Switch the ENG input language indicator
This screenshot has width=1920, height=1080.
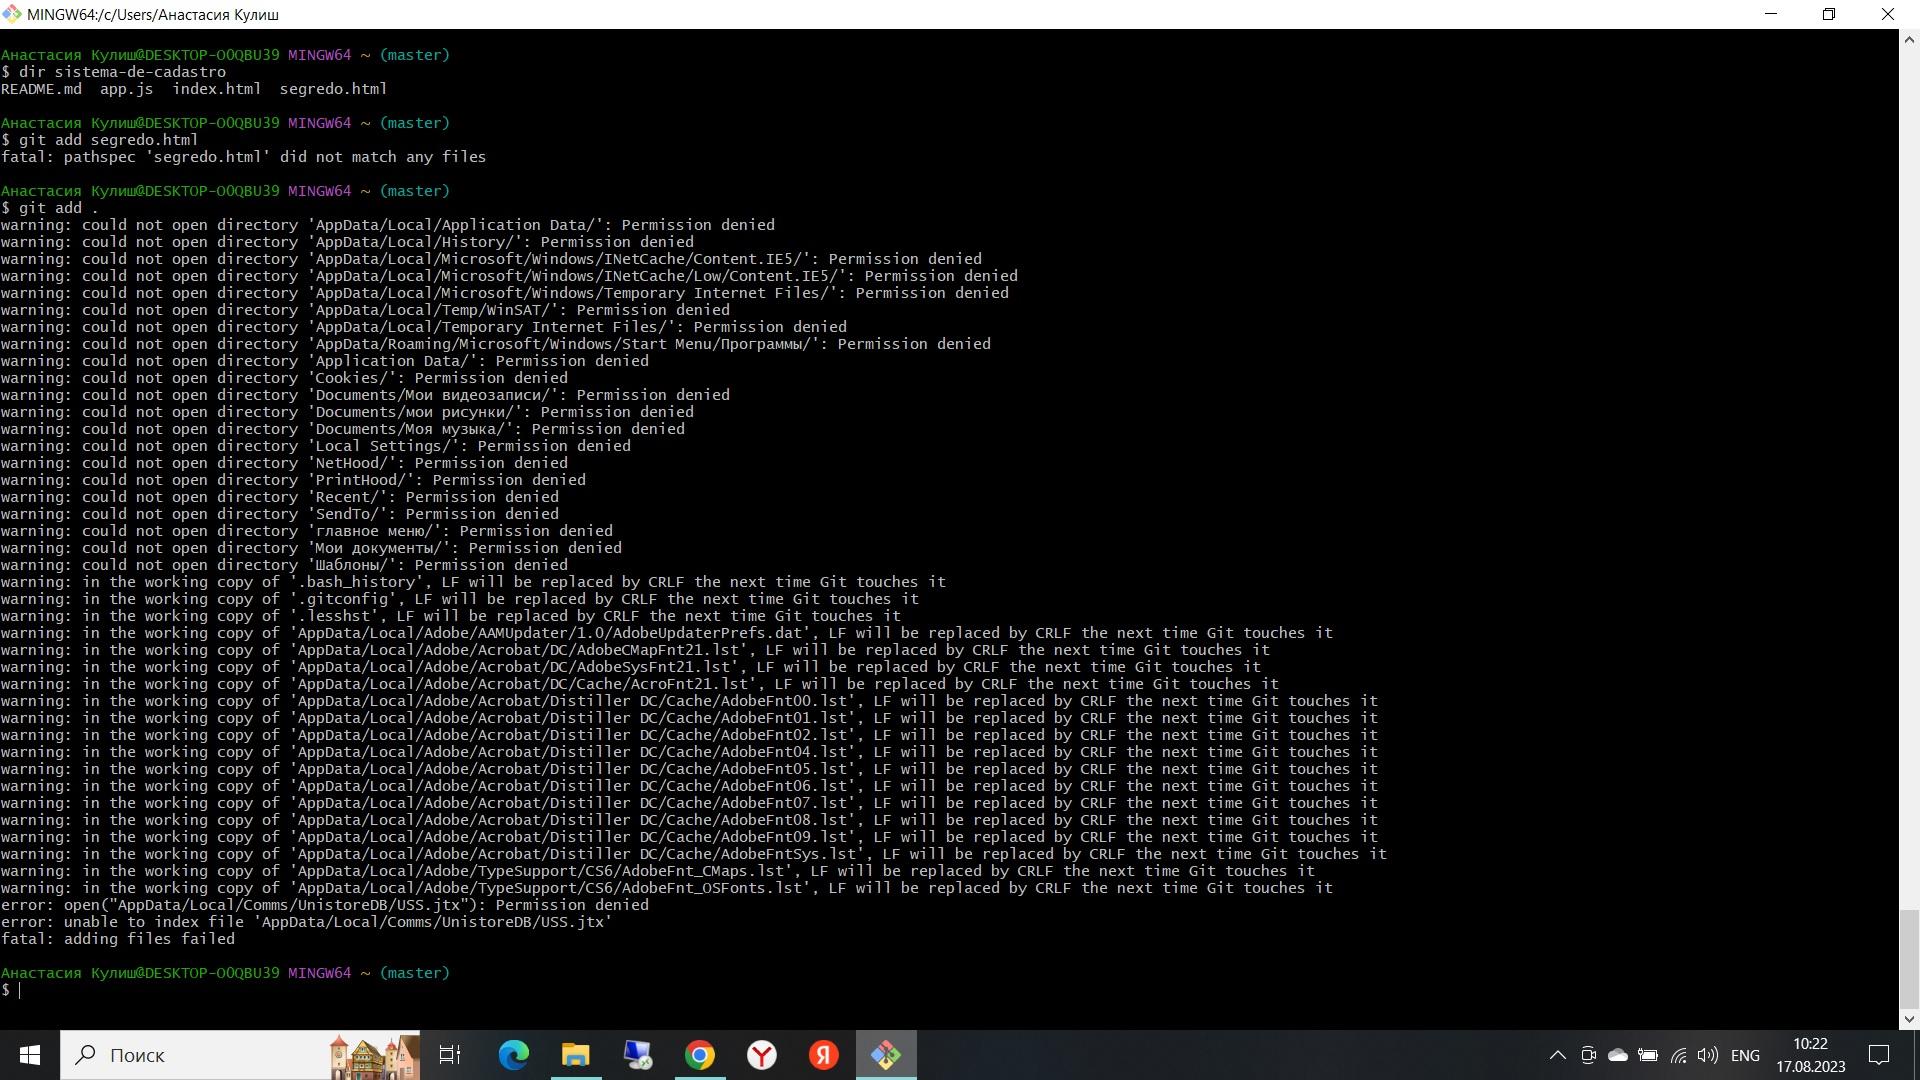pyautogui.click(x=1745, y=1055)
